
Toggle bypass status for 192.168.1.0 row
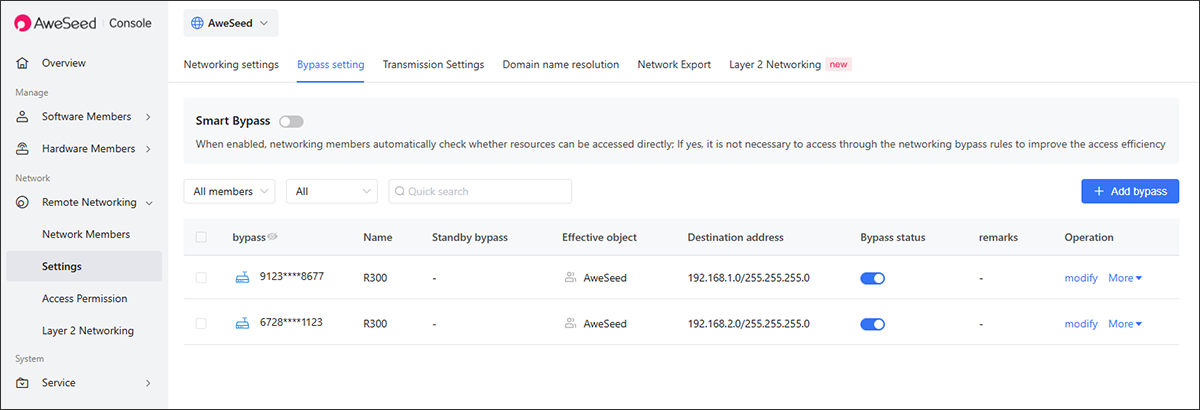pos(872,278)
